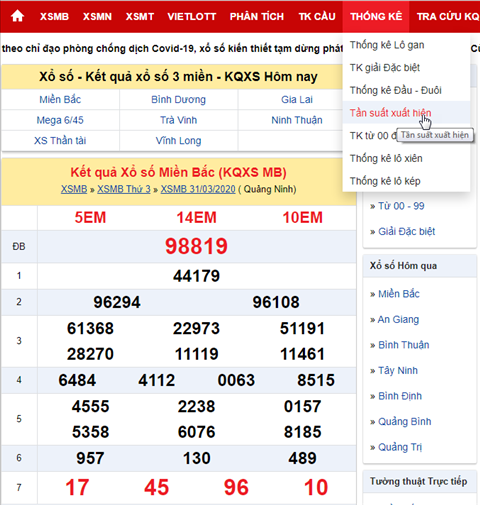This screenshot has height=505, width=480.
Task: Click fourth prize number 6484
Action: point(77,380)
